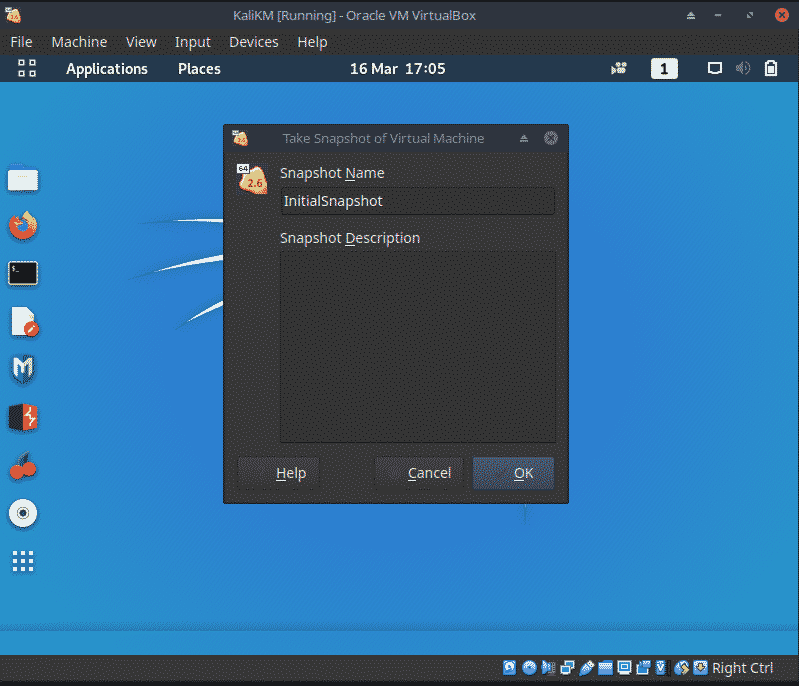
Task: Open Help in the snapshot dialog
Action: [278, 473]
